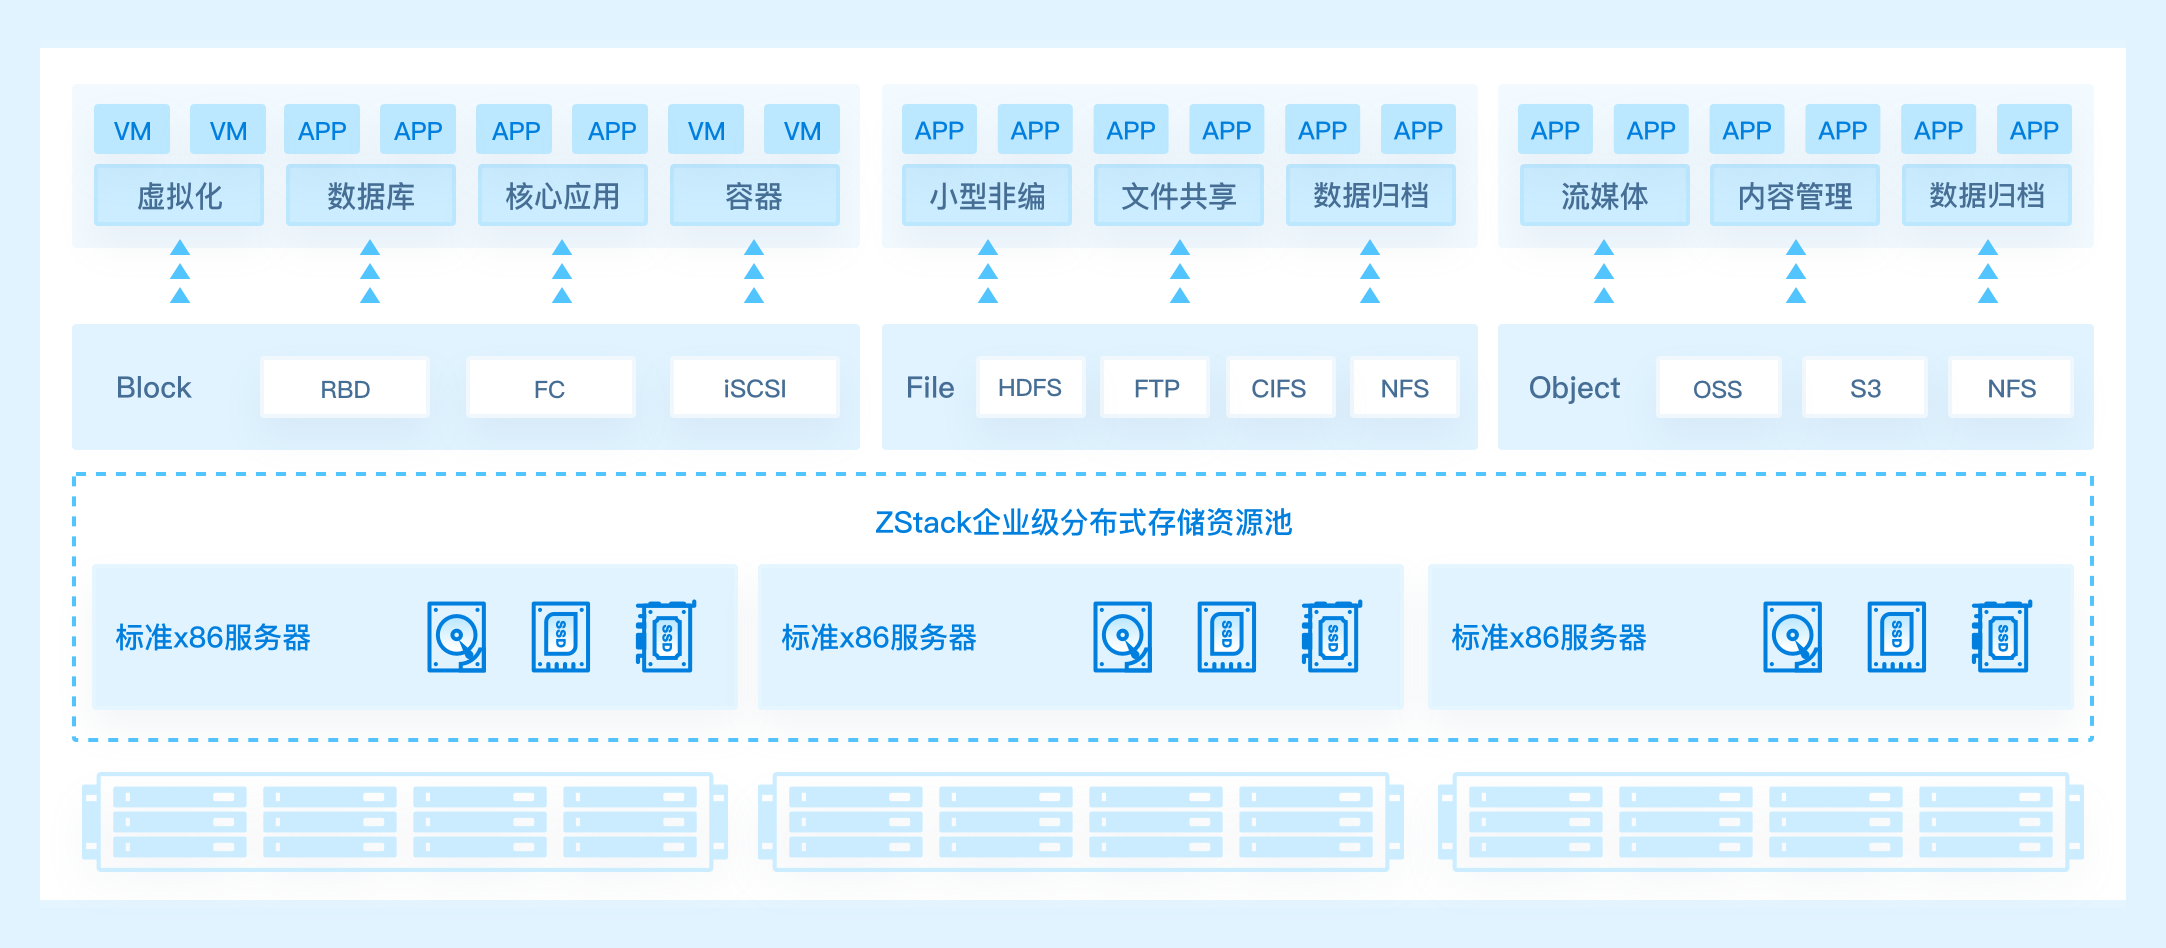
Task: Click the OSS protocol box
Action: coord(1718,388)
